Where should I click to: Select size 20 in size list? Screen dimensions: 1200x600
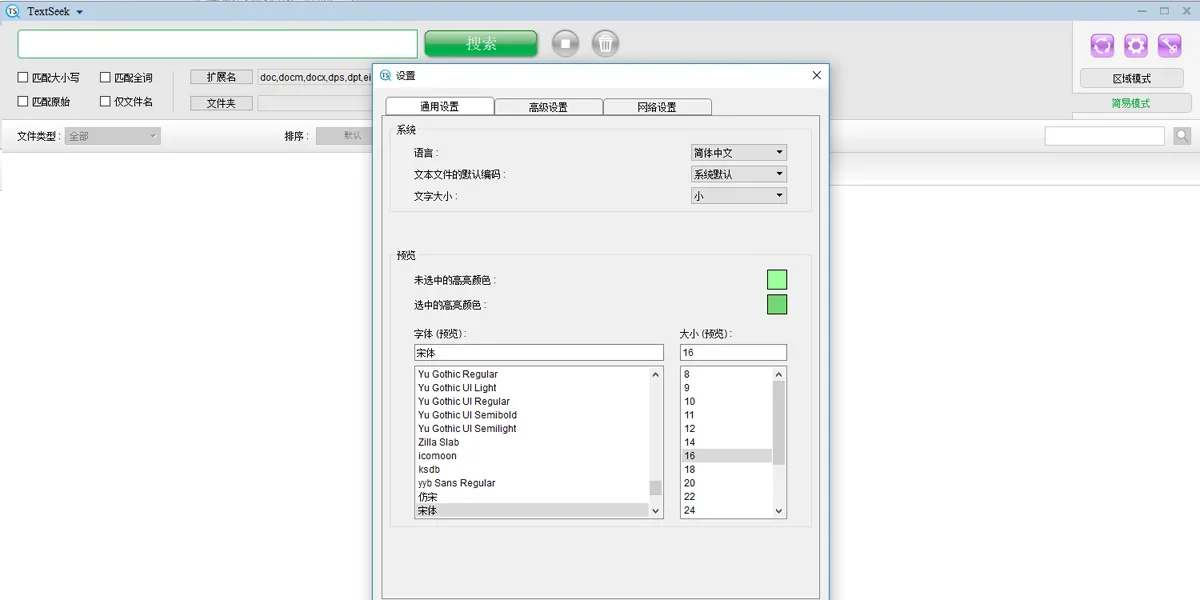pyautogui.click(x=727, y=483)
